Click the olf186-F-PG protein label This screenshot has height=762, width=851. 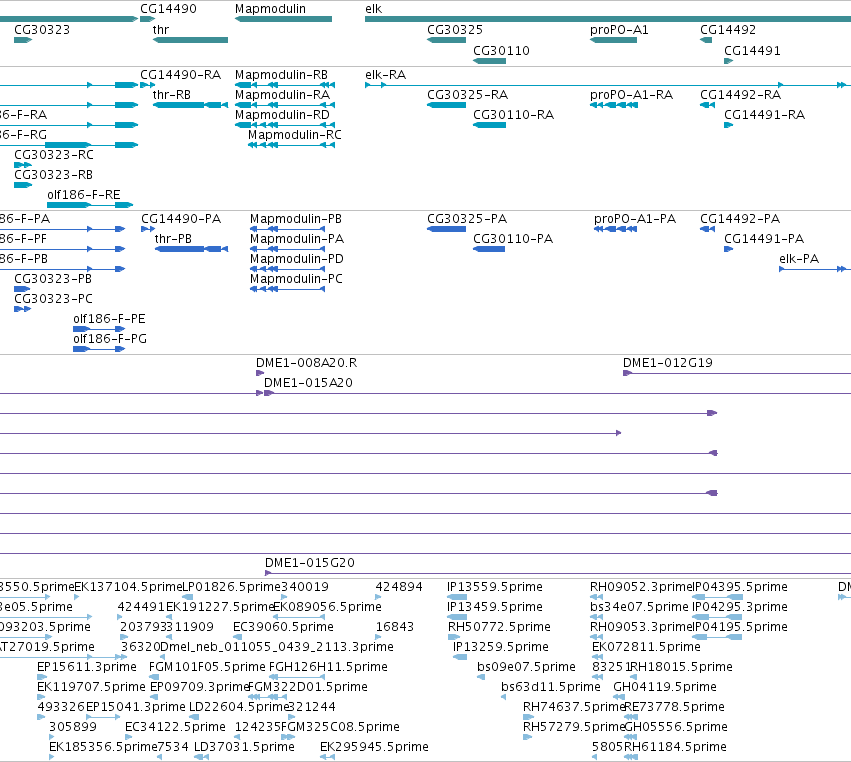click(110, 339)
